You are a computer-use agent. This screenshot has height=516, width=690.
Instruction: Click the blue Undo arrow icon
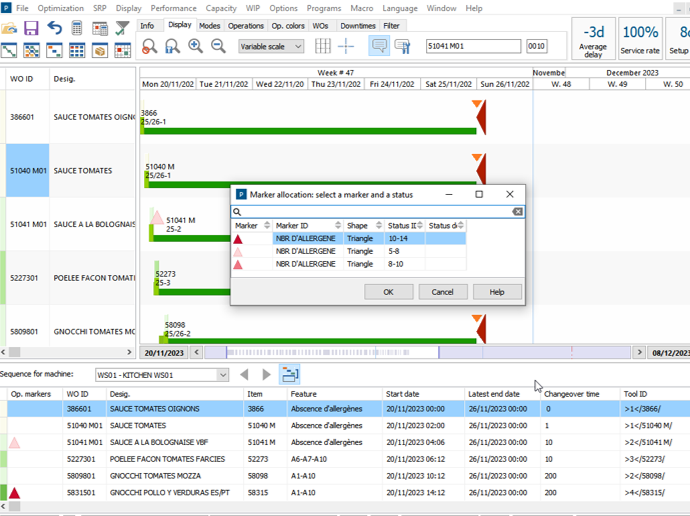[54, 28]
